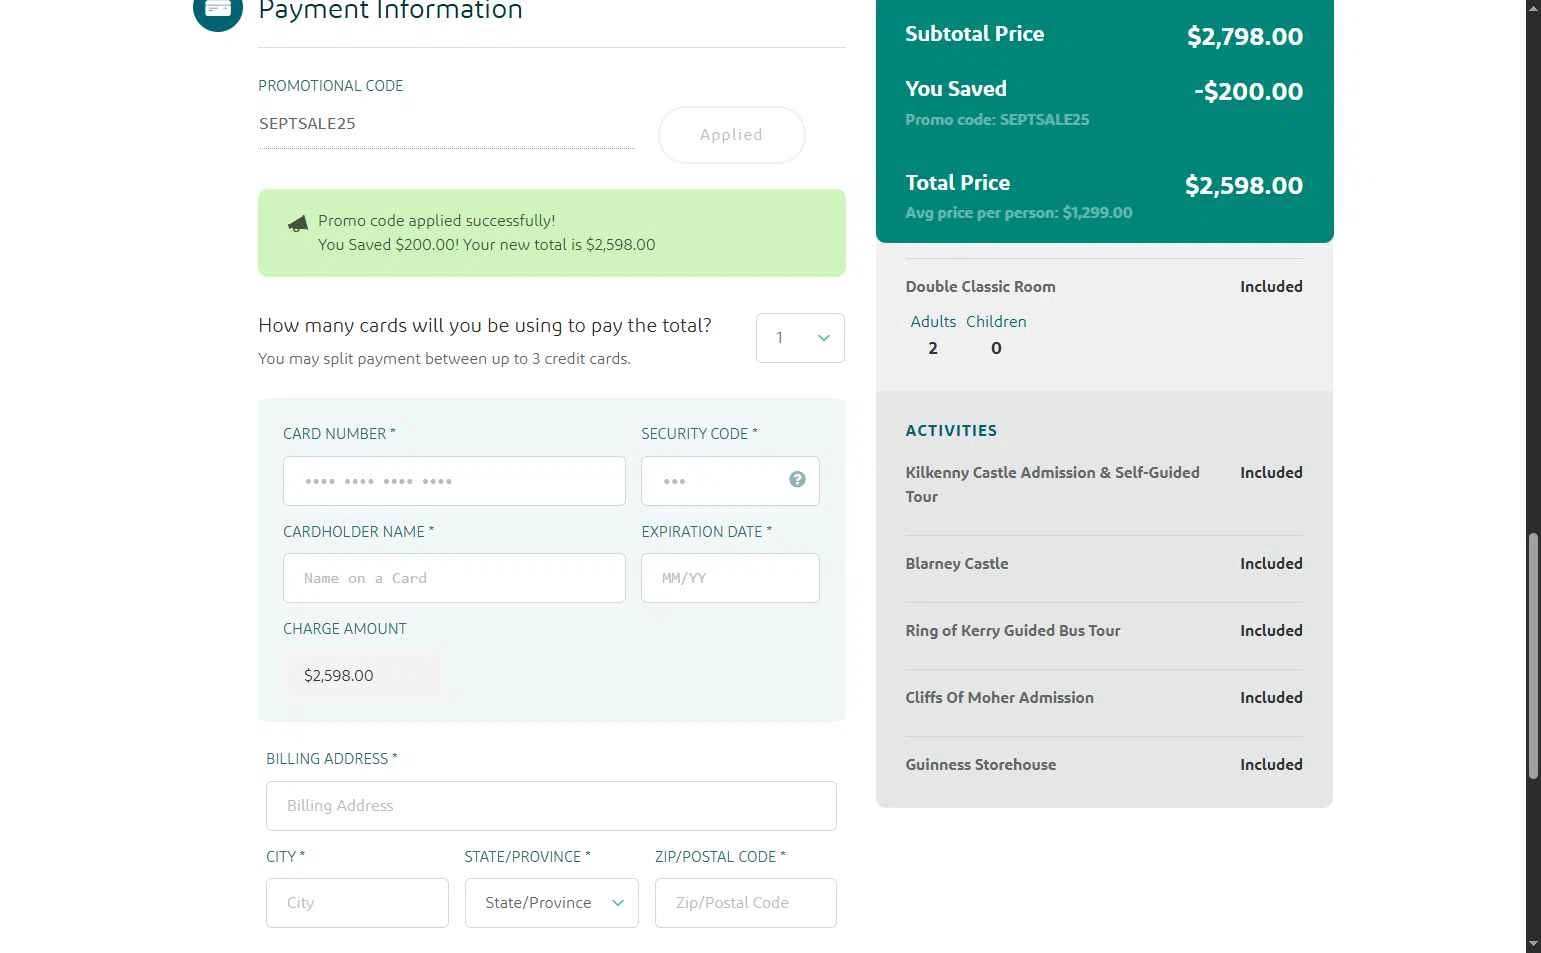Click 'Included' next to Guinness Storehouse

pyautogui.click(x=1271, y=765)
